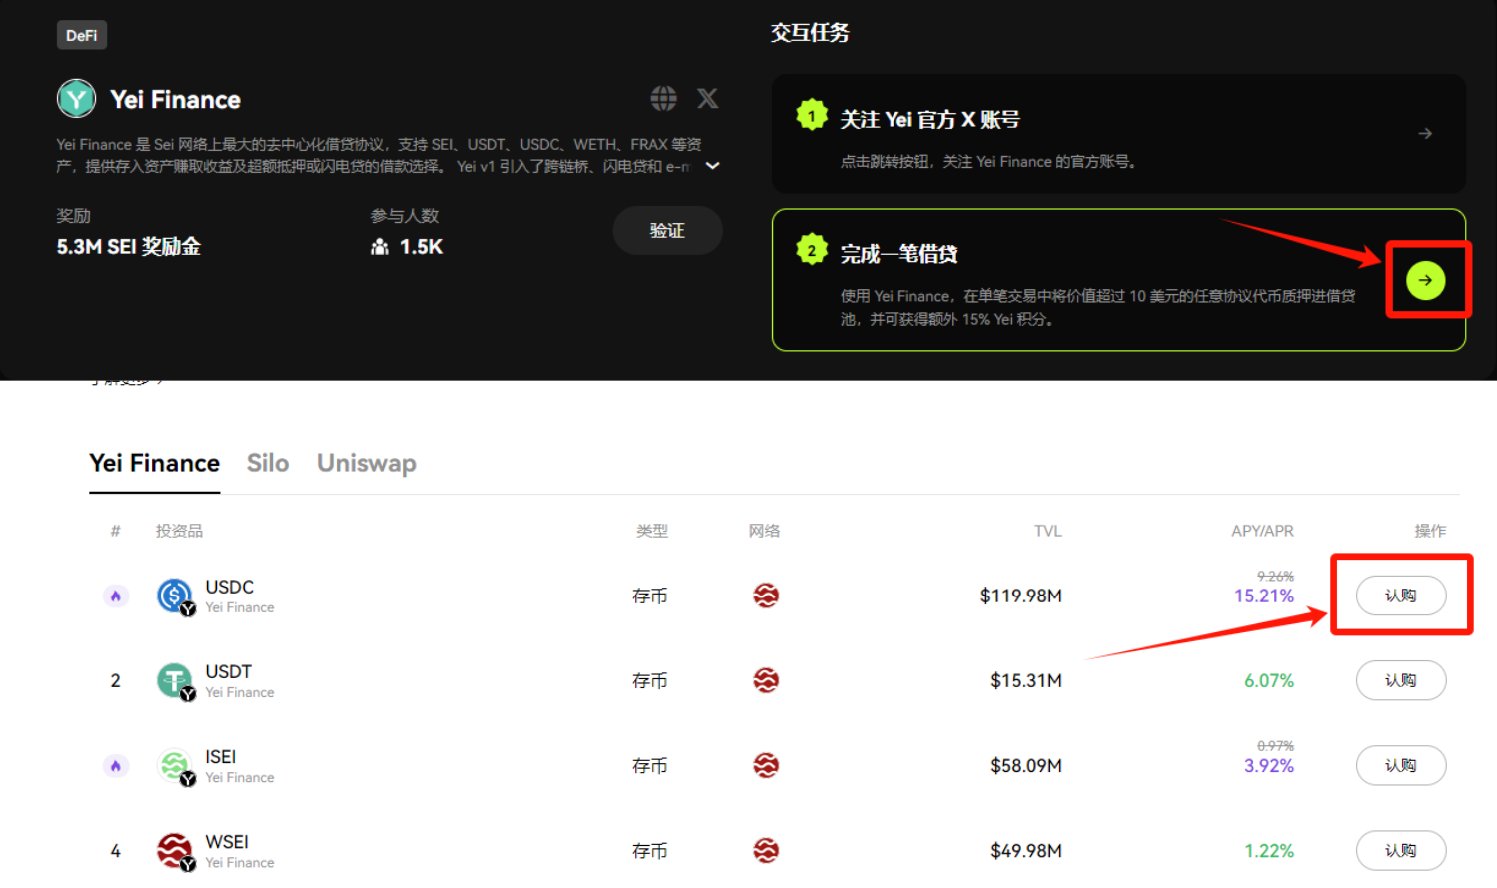
Task: Click the $58.09M TVL value
Action: (x=1025, y=766)
